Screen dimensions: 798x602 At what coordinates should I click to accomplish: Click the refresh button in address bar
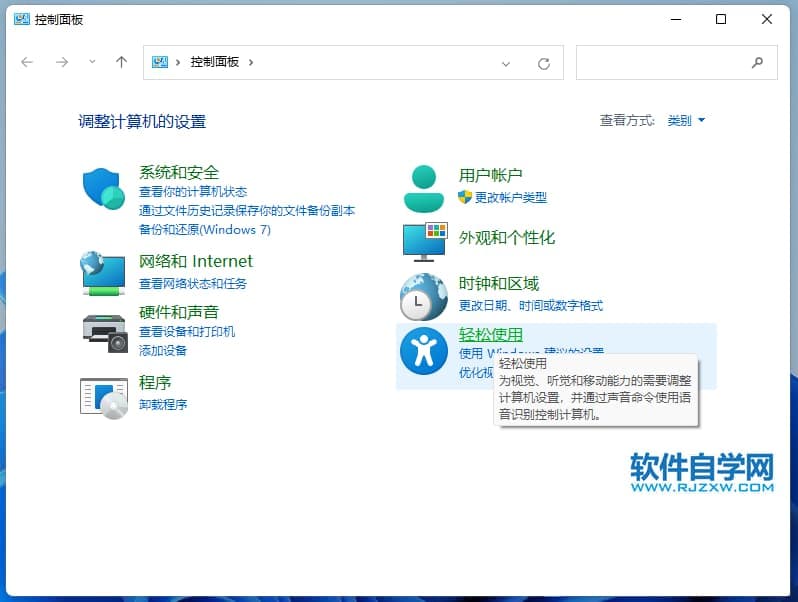pyautogui.click(x=544, y=63)
